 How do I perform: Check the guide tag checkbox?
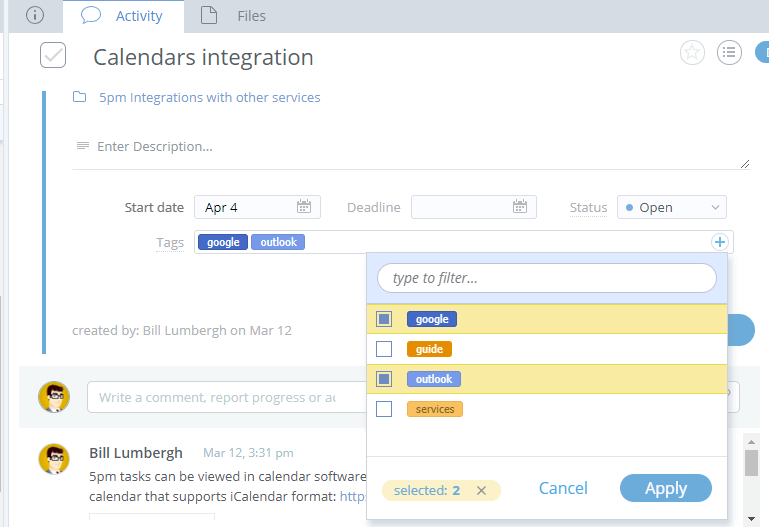point(384,349)
